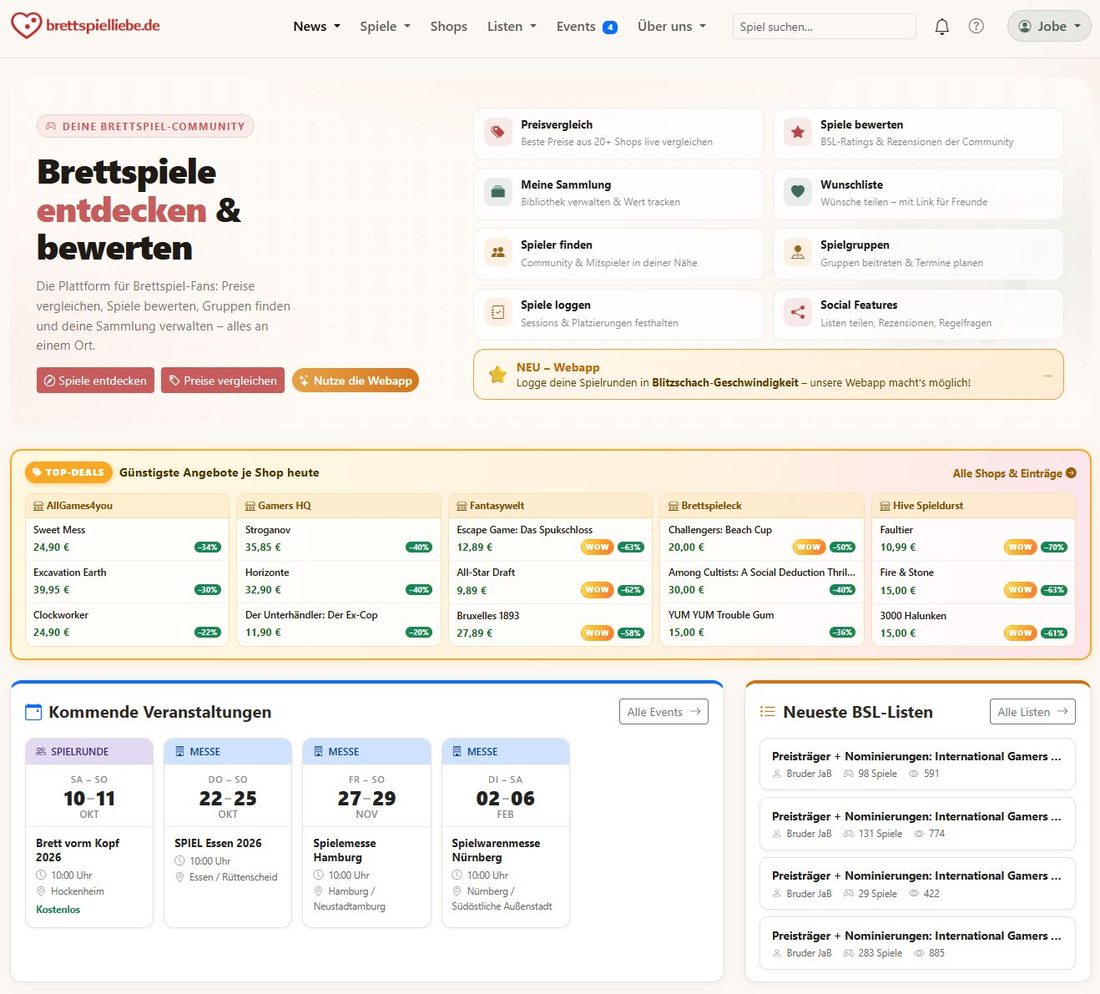Click the Spiele bewerten star icon
Image resolution: width=1100 pixels, height=994 pixels.
pyautogui.click(x=798, y=132)
